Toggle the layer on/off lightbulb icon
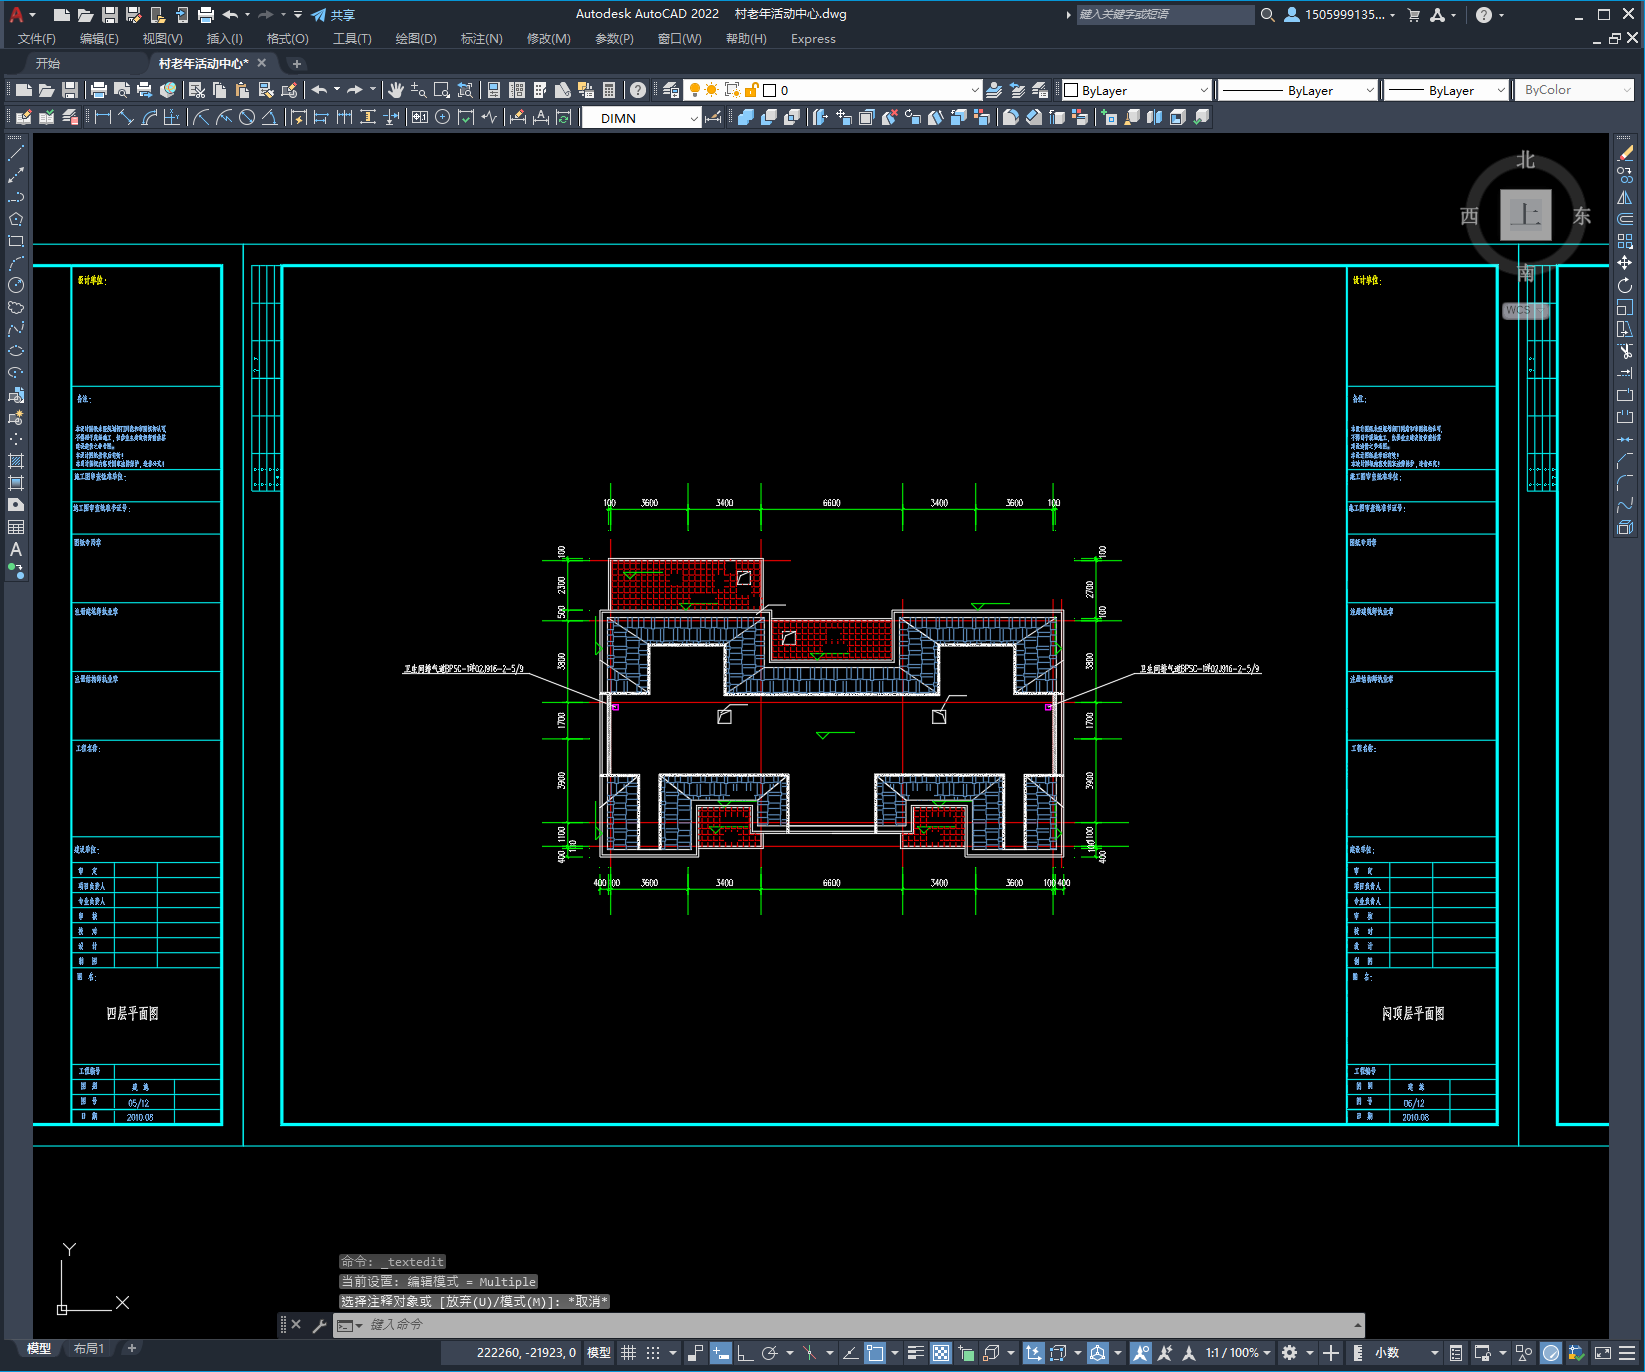Image resolution: width=1645 pixels, height=1372 pixels. tap(694, 90)
